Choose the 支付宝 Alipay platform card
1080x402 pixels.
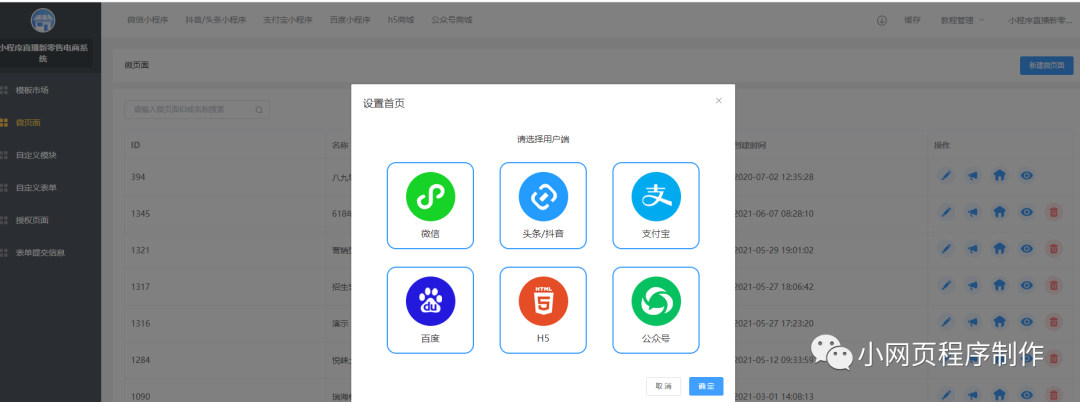656,205
